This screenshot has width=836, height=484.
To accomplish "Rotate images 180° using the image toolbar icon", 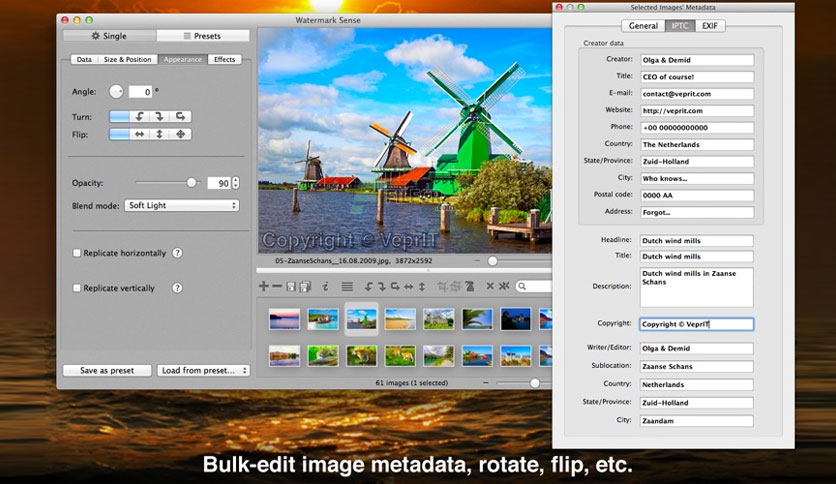I will point(395,286).
